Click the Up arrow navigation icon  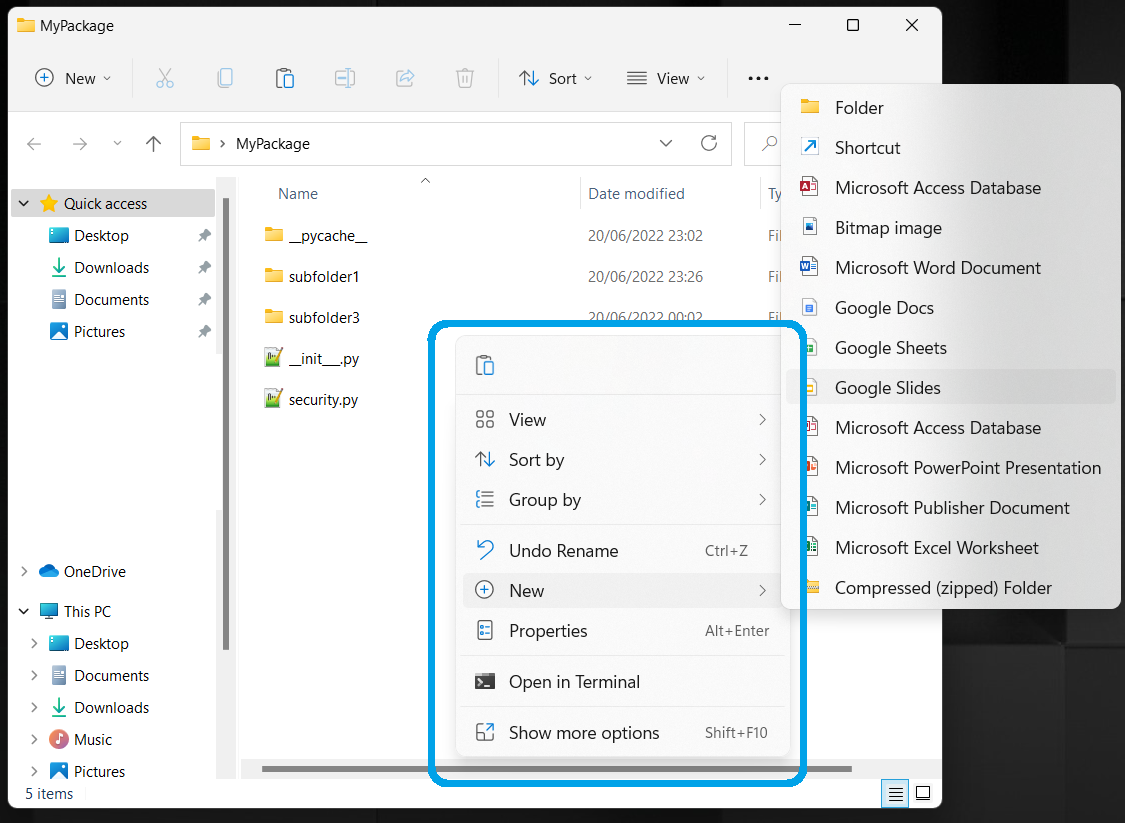tap(153, 144)
